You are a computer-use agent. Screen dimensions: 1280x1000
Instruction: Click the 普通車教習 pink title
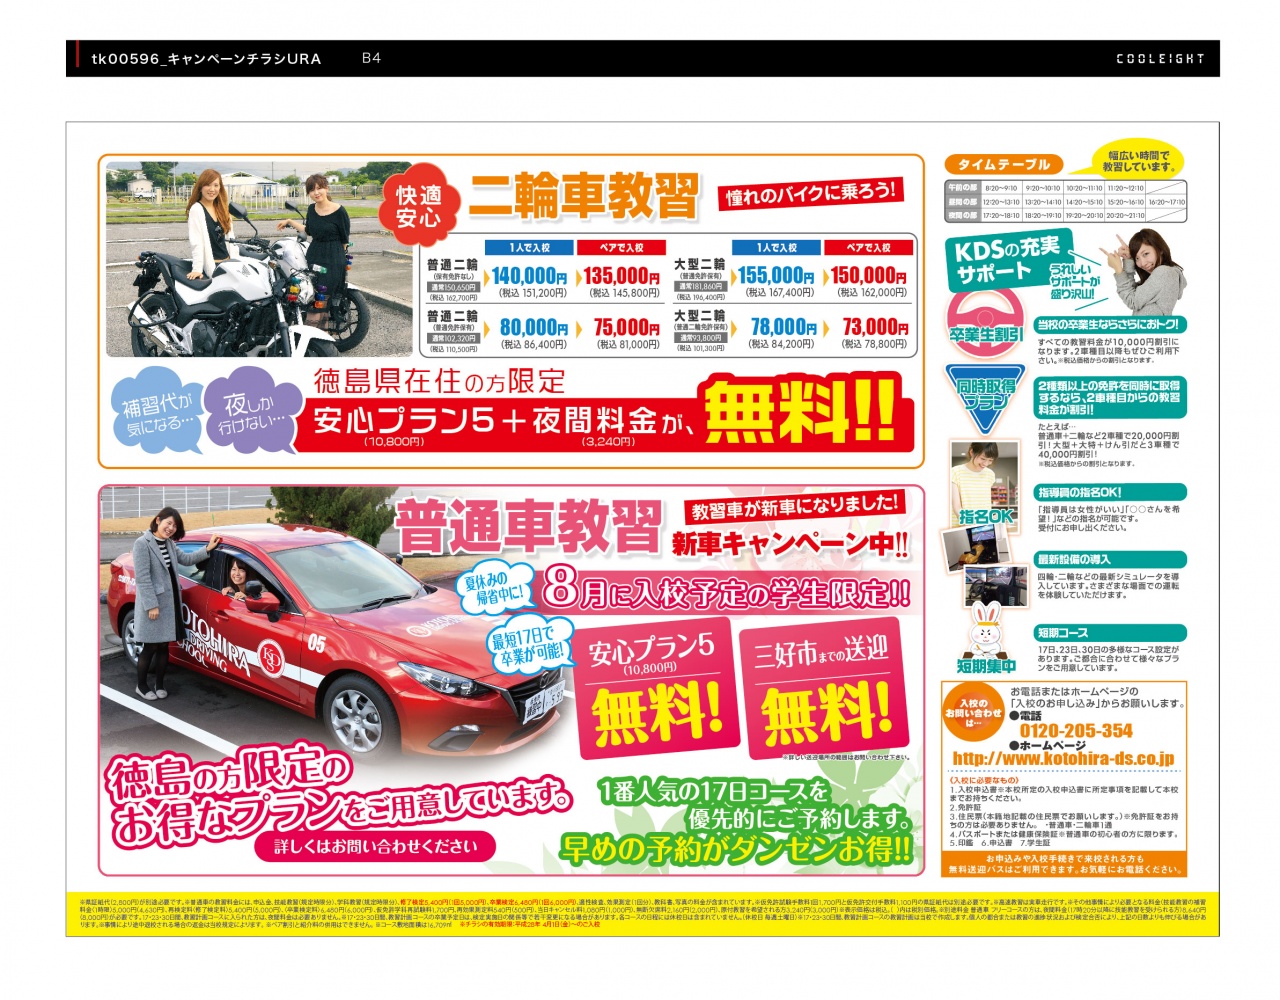pos(528,527)
